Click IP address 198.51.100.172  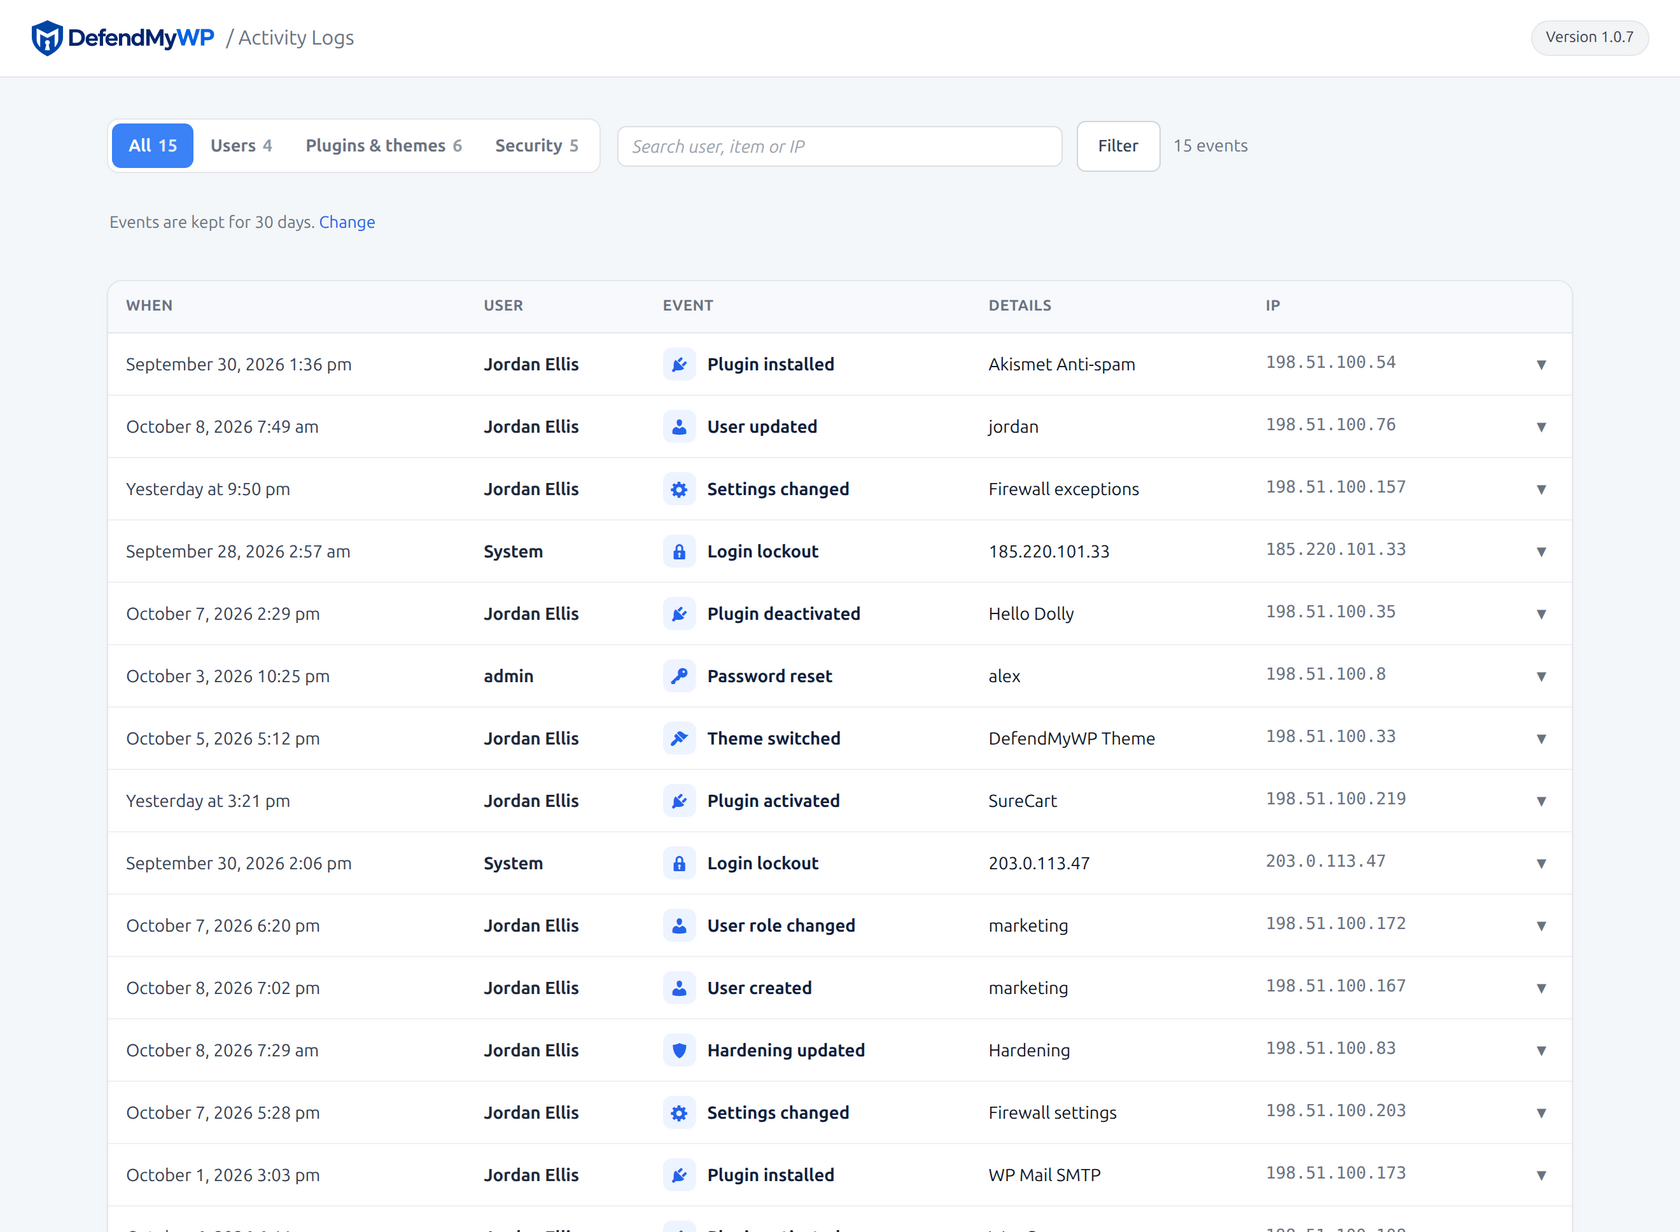coord(1335,924)
